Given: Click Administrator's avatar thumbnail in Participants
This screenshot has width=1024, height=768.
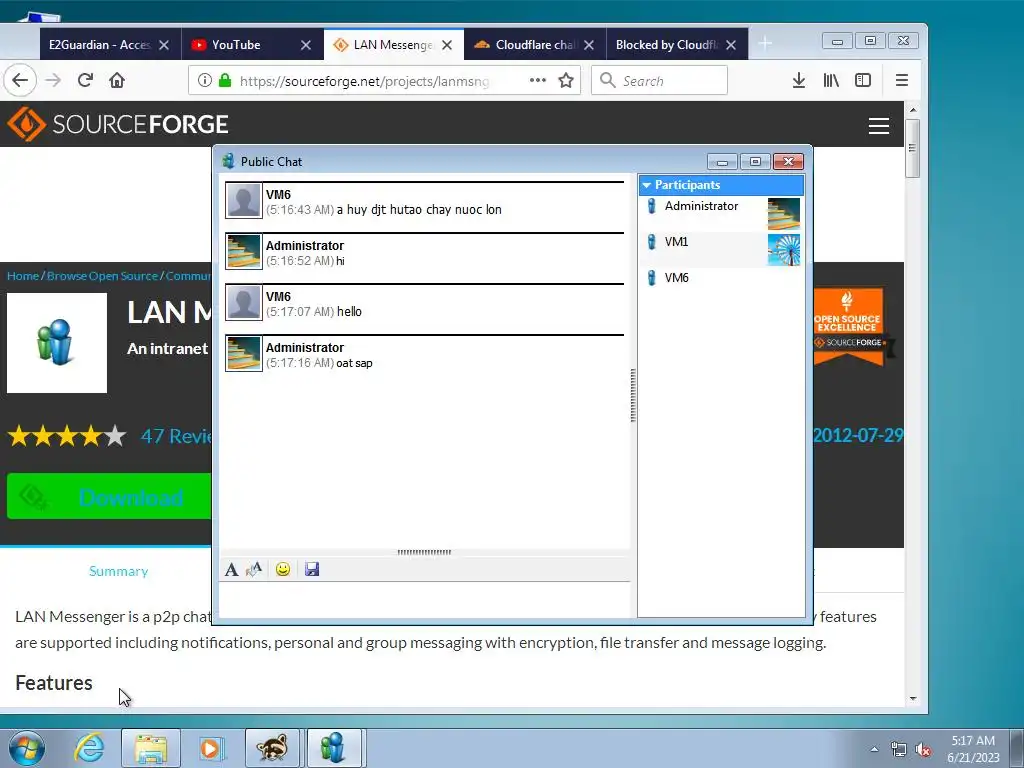Looking at the screenshot, I should 784,214.
